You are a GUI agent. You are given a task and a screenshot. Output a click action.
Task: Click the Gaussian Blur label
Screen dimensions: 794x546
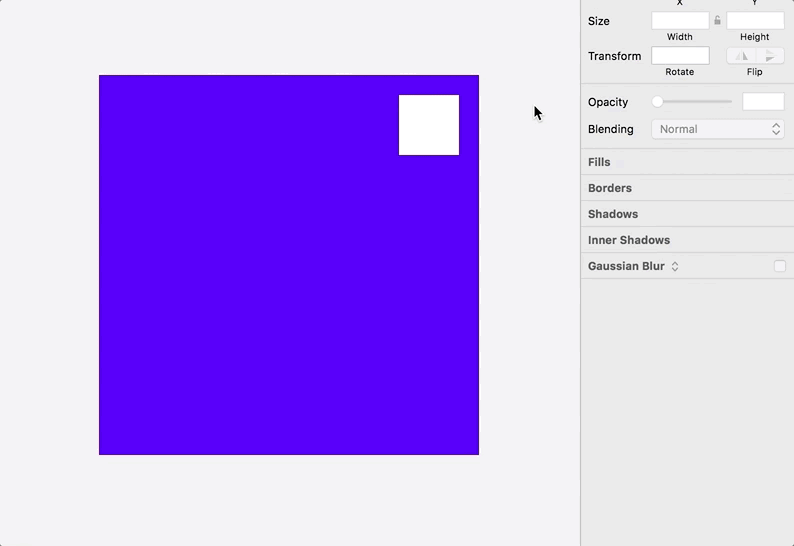point(626,266)
